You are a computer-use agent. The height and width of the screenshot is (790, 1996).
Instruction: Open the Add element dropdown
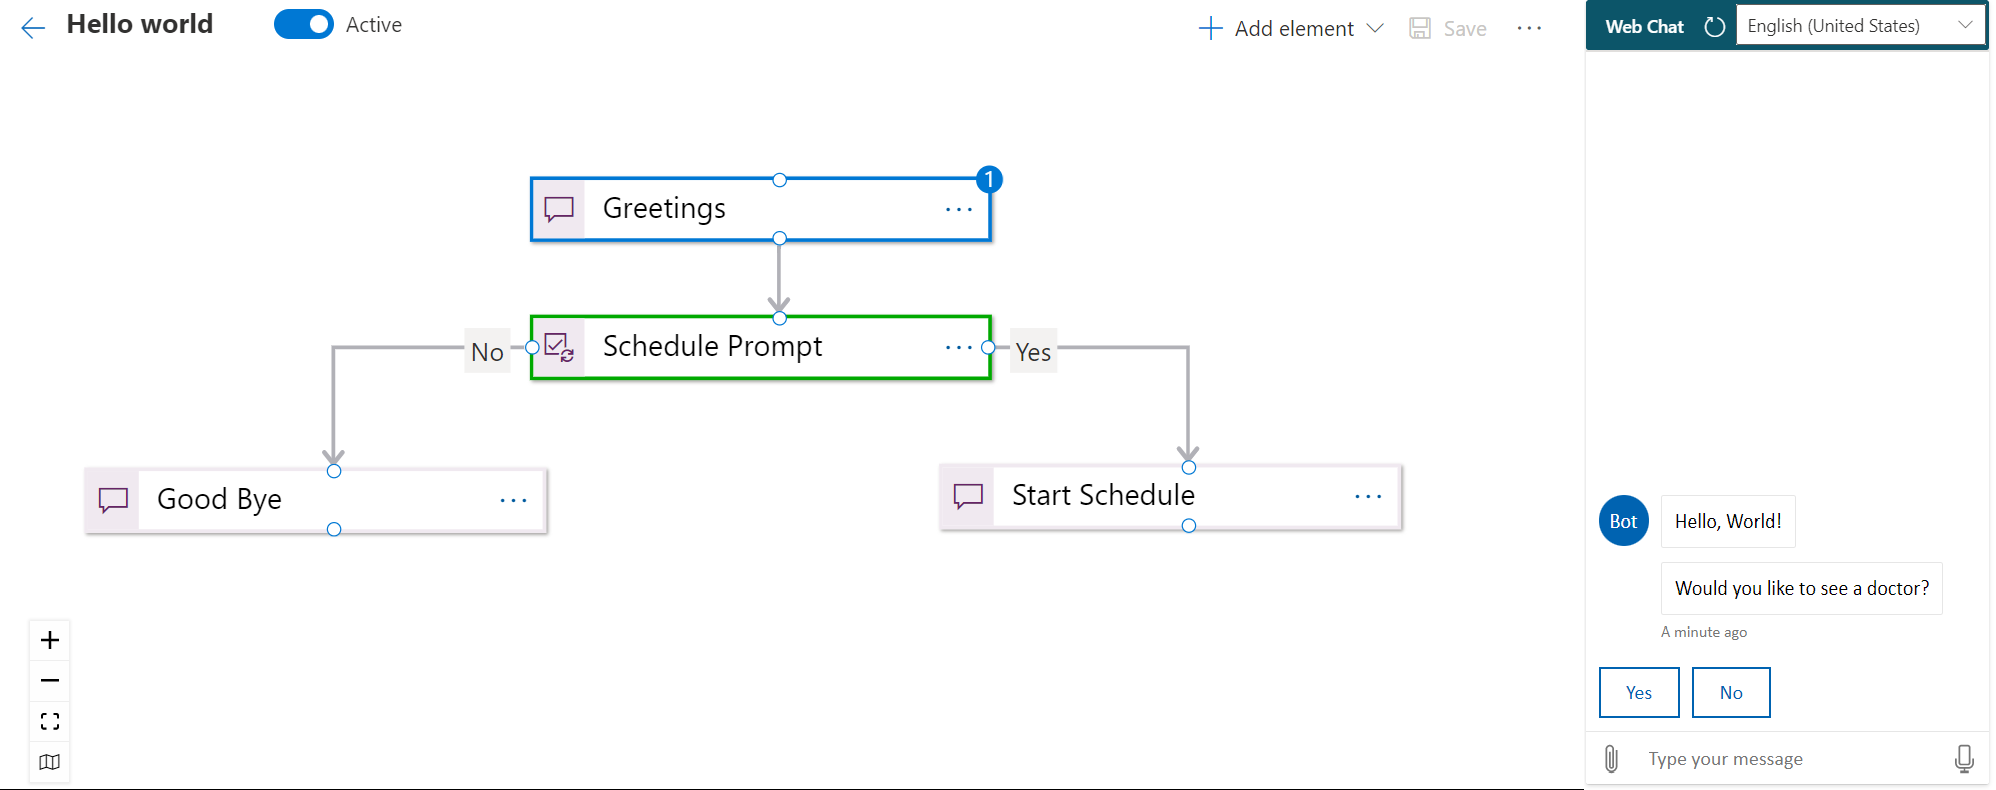tap(1289, 28)
